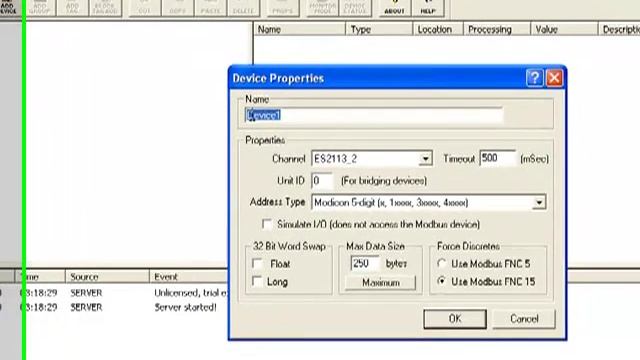Check the Long word swap option
Viewport: 640px width, 360px height.
click(257, 282)
